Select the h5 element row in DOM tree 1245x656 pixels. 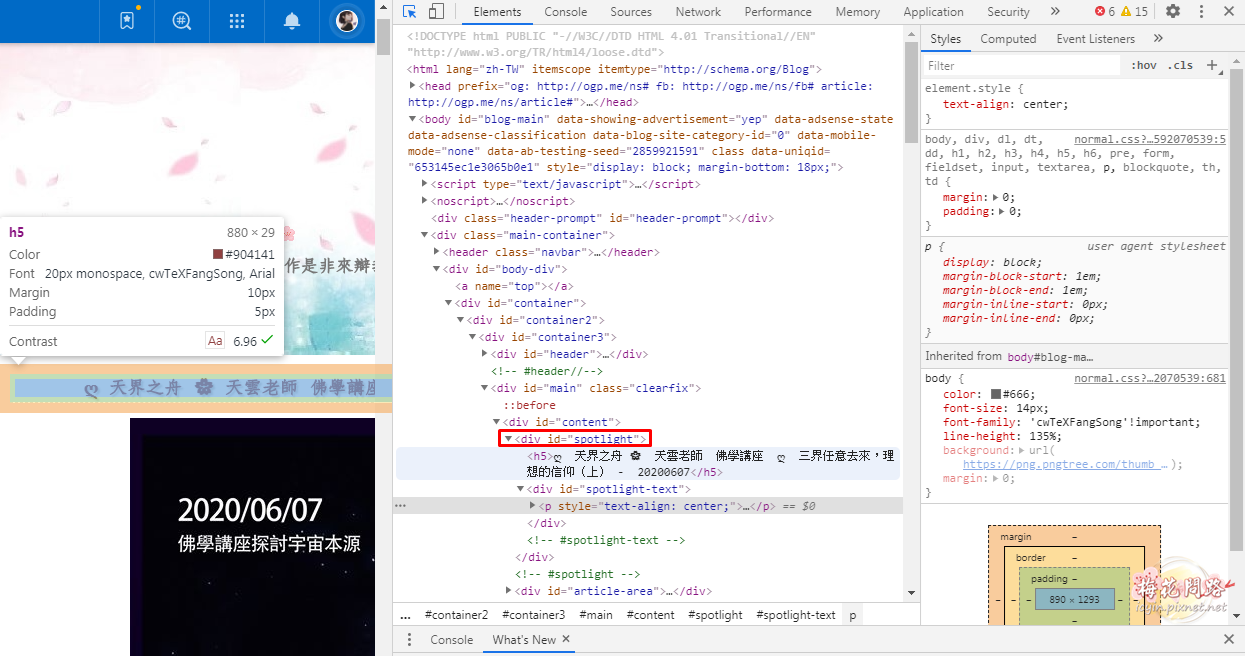click(x=647, y=464)
